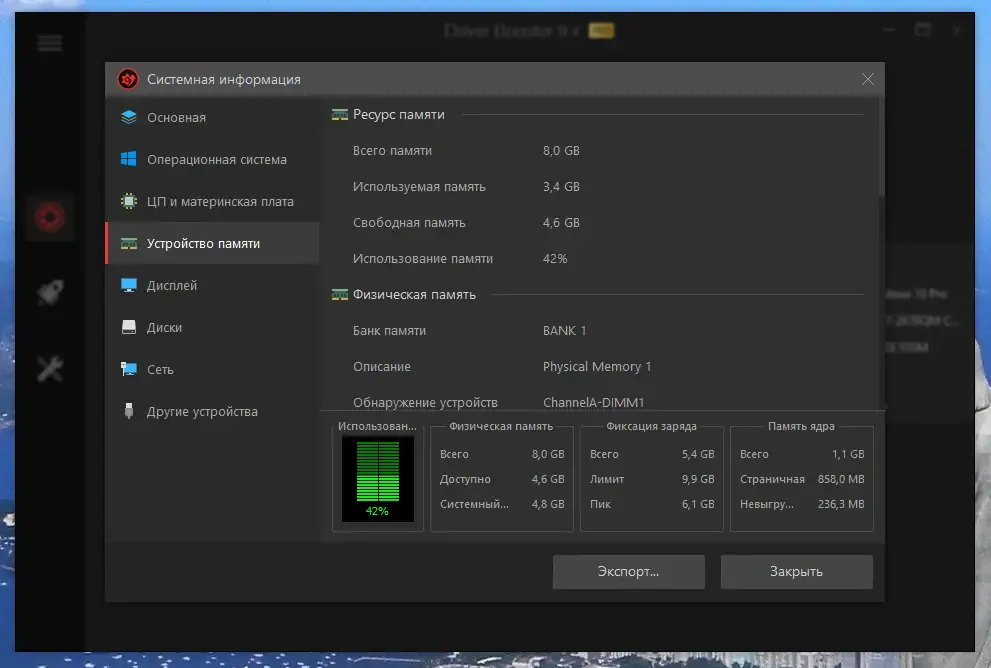The image size is (991, 668).
Task: Open the blurred hamburger menu icon
Action: tap(50, 43)
